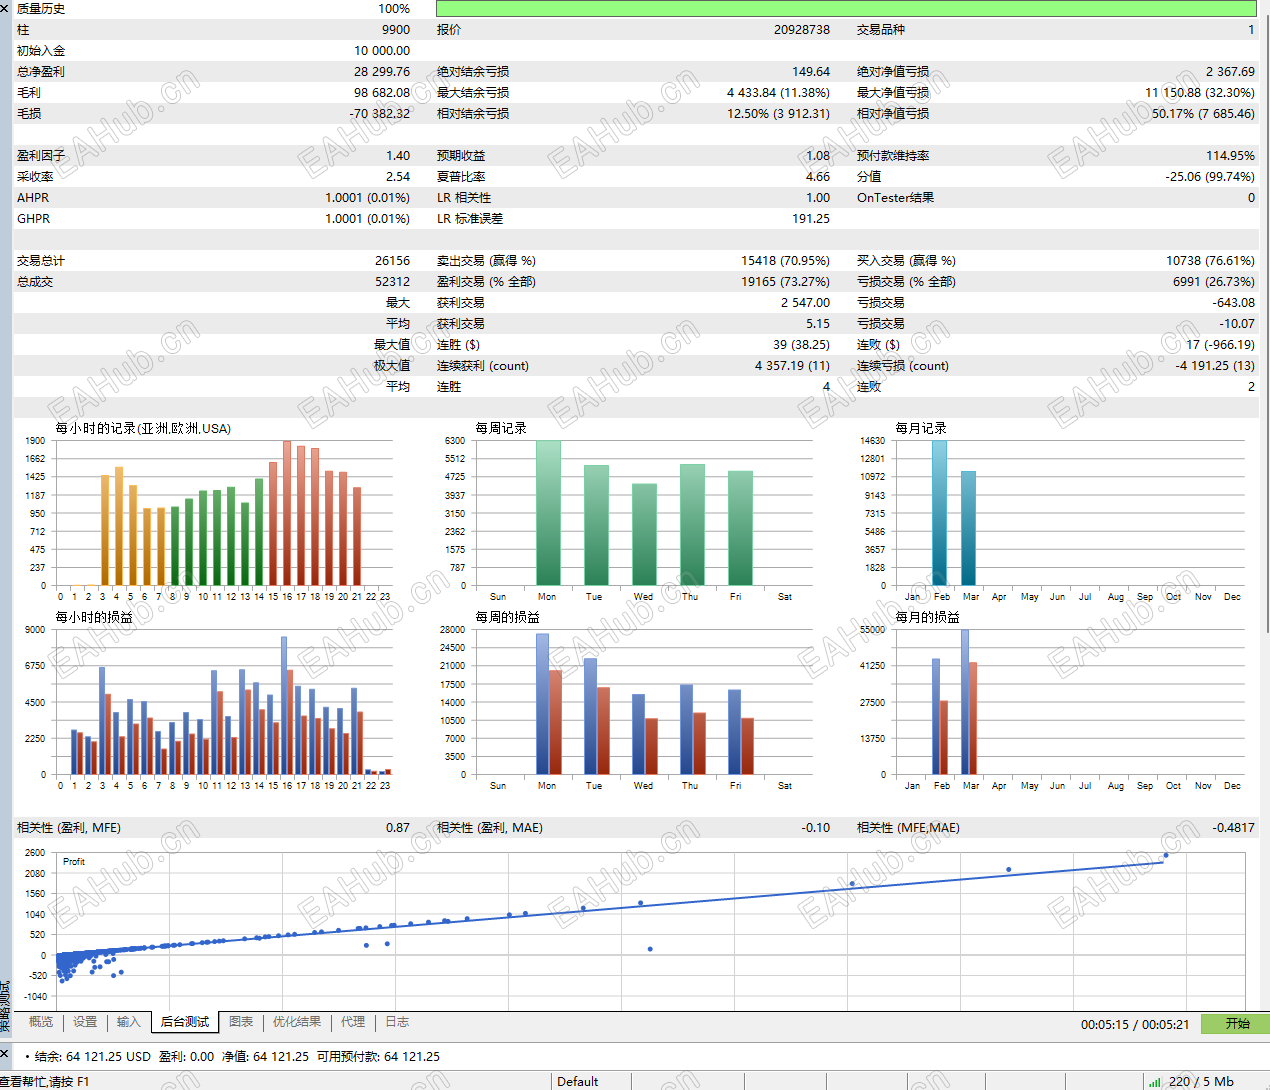Click the 相关性 (盈利, MFE) value 0.87
The height and width of the screenshot is (1090, 1270).
point(398,828)
